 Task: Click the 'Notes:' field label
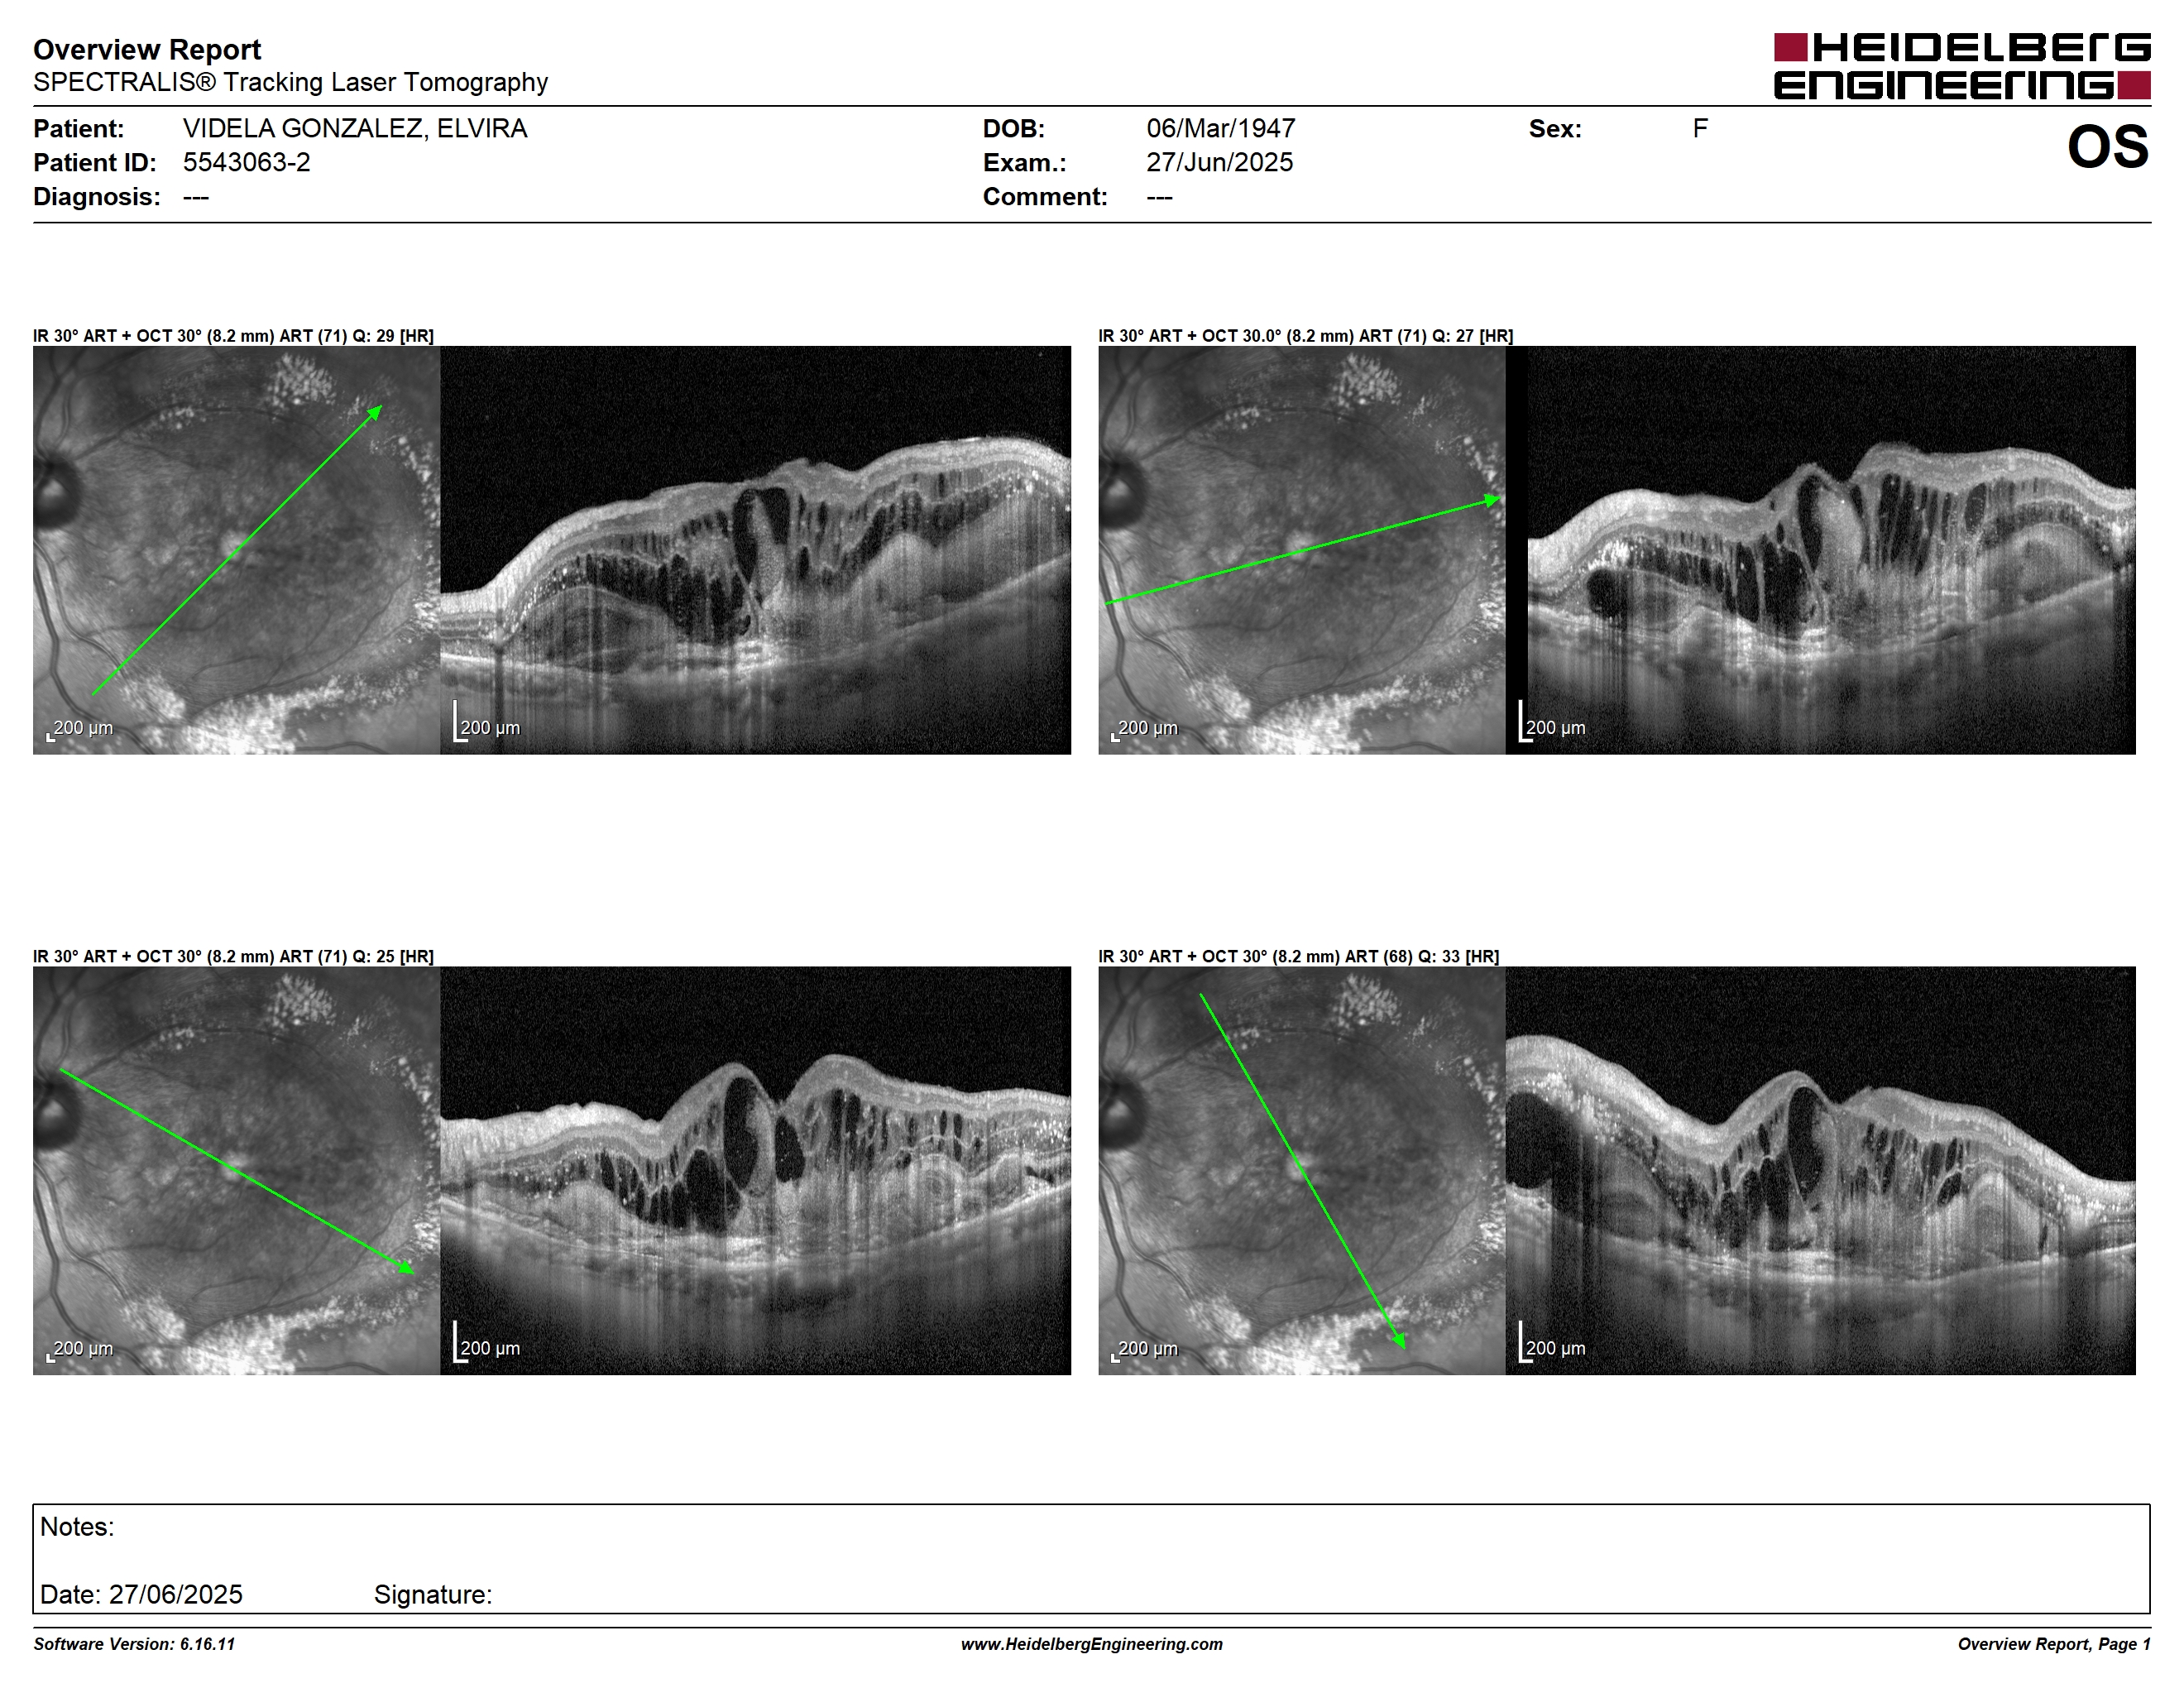(x=77, y=1527)
